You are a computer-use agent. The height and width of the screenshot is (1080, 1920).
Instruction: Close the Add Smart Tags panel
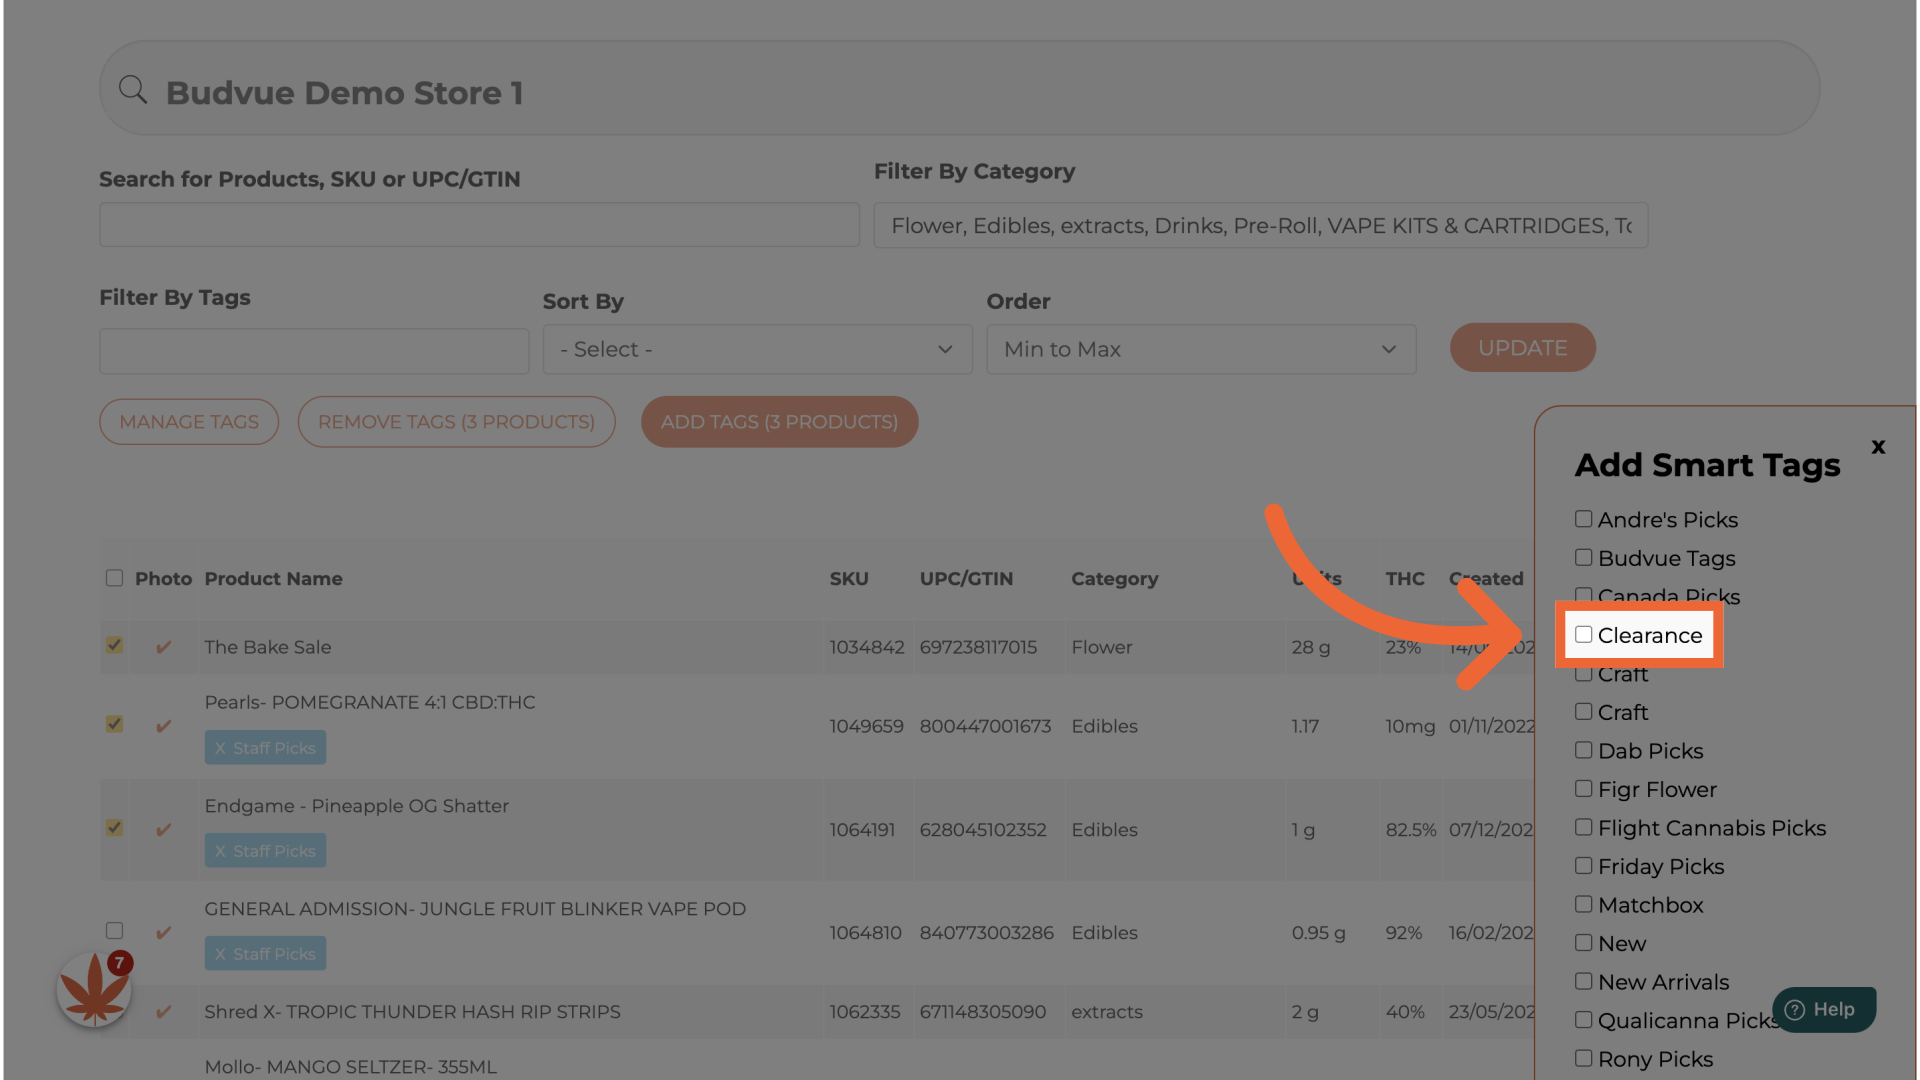pyautogui.click(x=1878, y=447)
